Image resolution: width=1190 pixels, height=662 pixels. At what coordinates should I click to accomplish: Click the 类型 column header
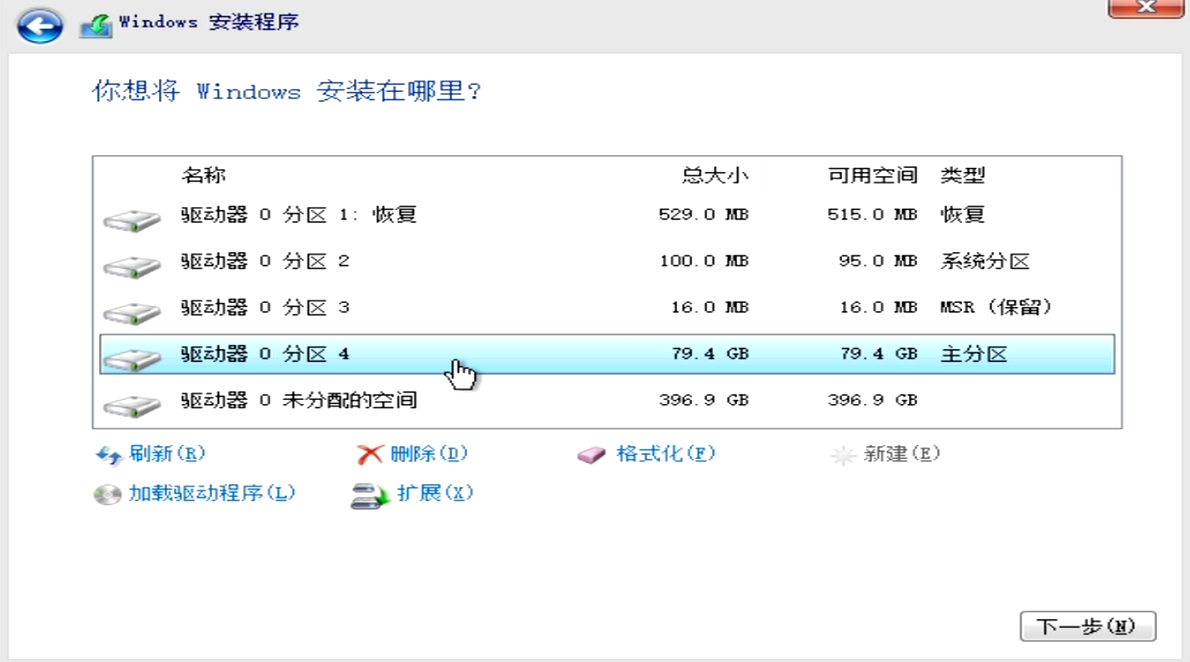963,175
